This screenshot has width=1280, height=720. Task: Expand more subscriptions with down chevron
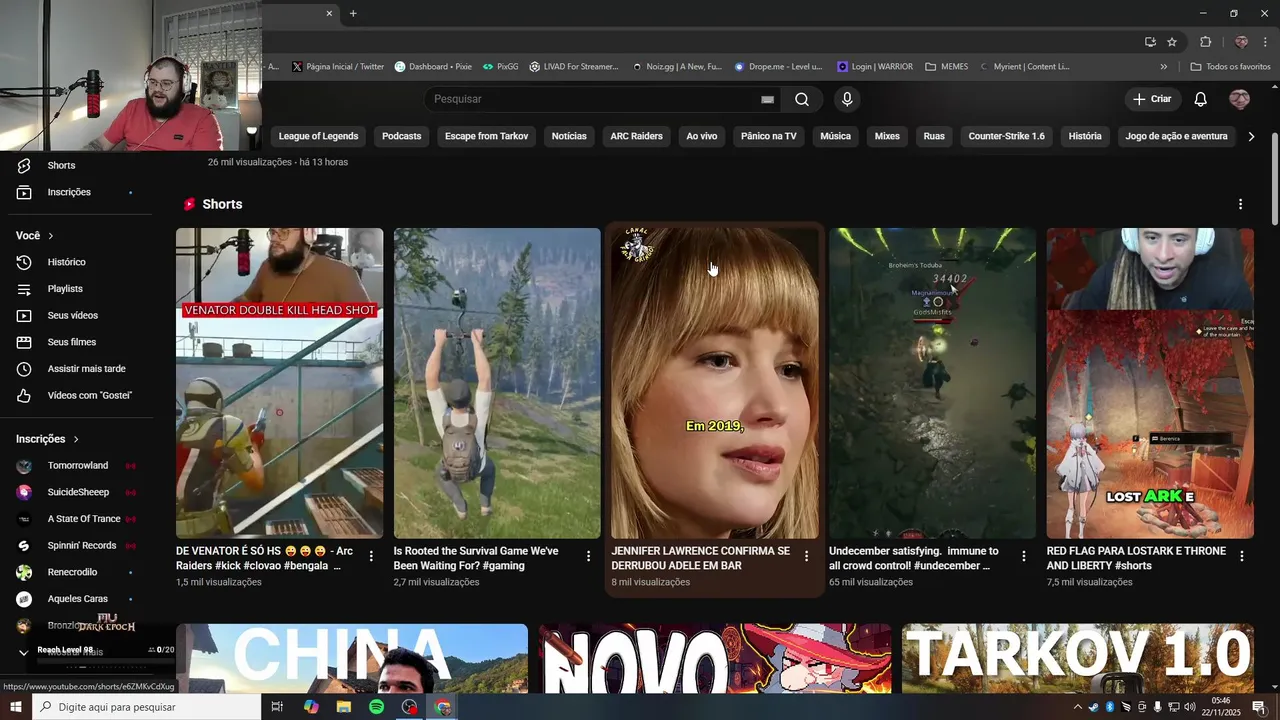(x=24, y=652)
